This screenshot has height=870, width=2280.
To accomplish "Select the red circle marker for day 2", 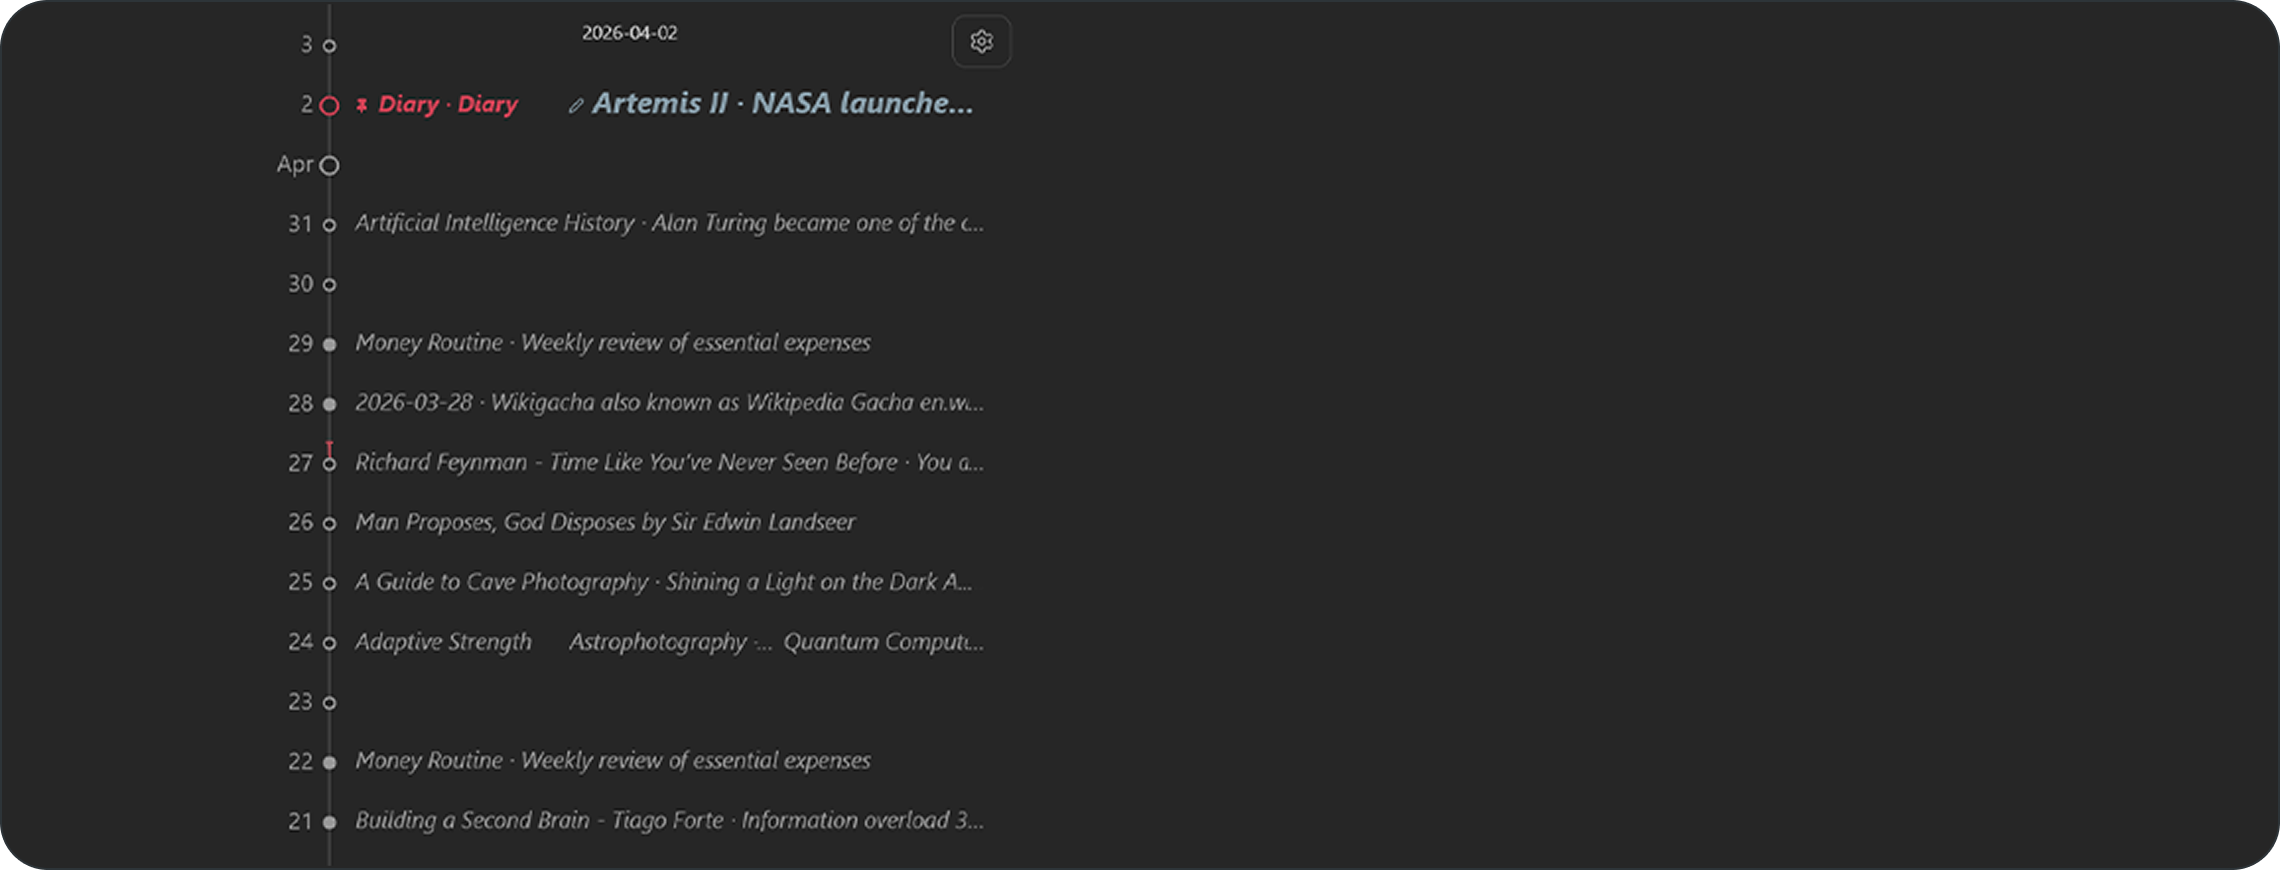I will (x=329, y=106).
